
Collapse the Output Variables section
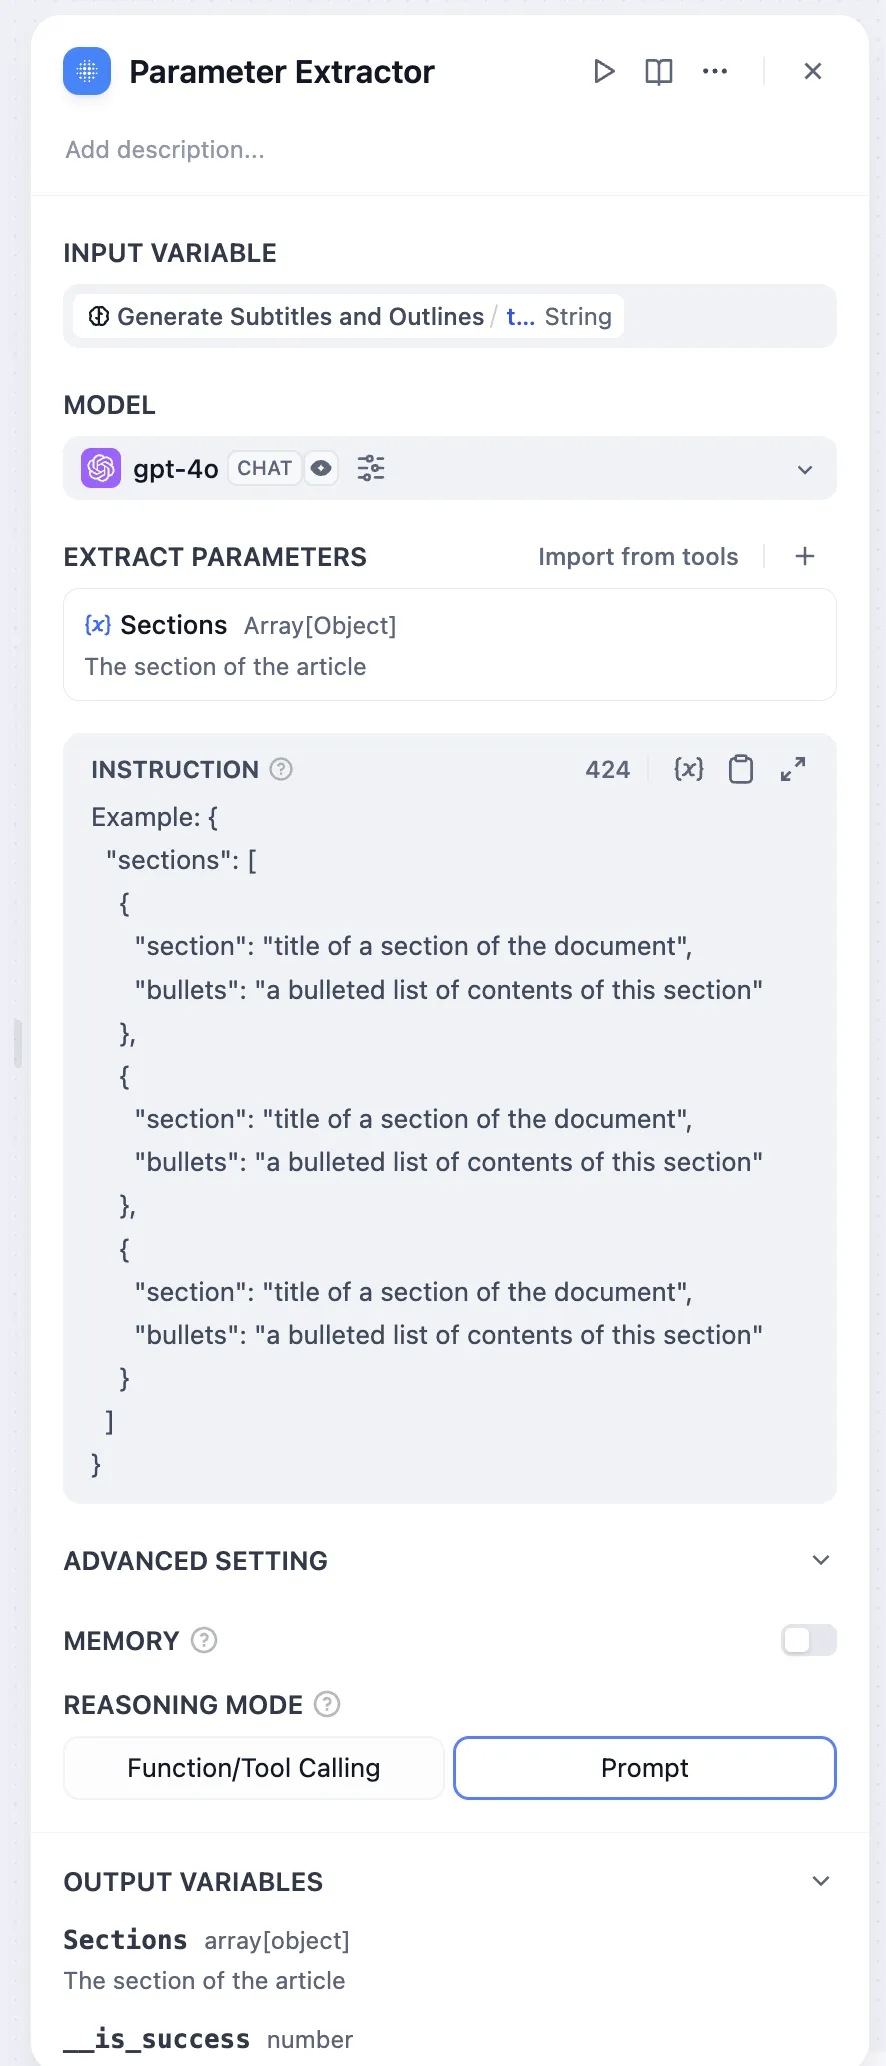pyautogui.click(x=821, y=1881)
